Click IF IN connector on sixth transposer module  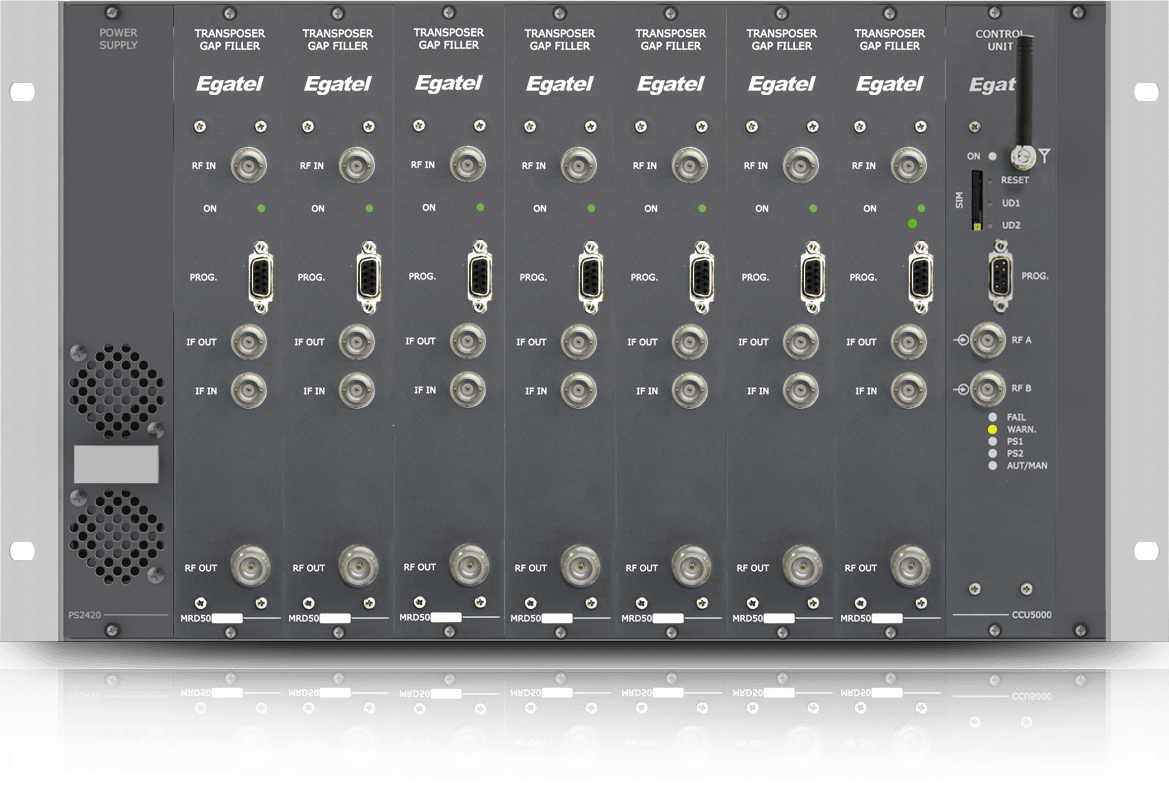click(x=801, y=390)
